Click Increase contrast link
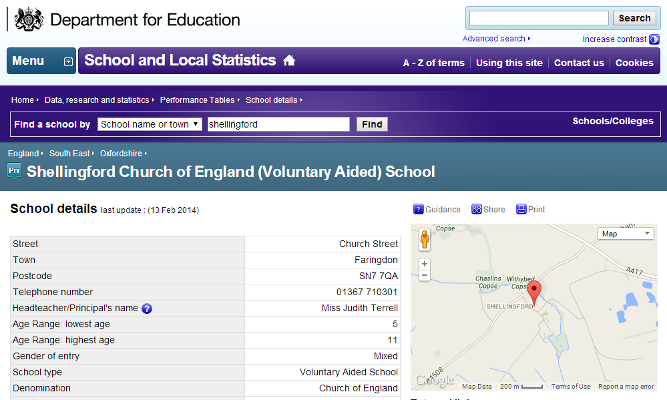This screenshot has width=667, height=400. click(x=614, y=39)
